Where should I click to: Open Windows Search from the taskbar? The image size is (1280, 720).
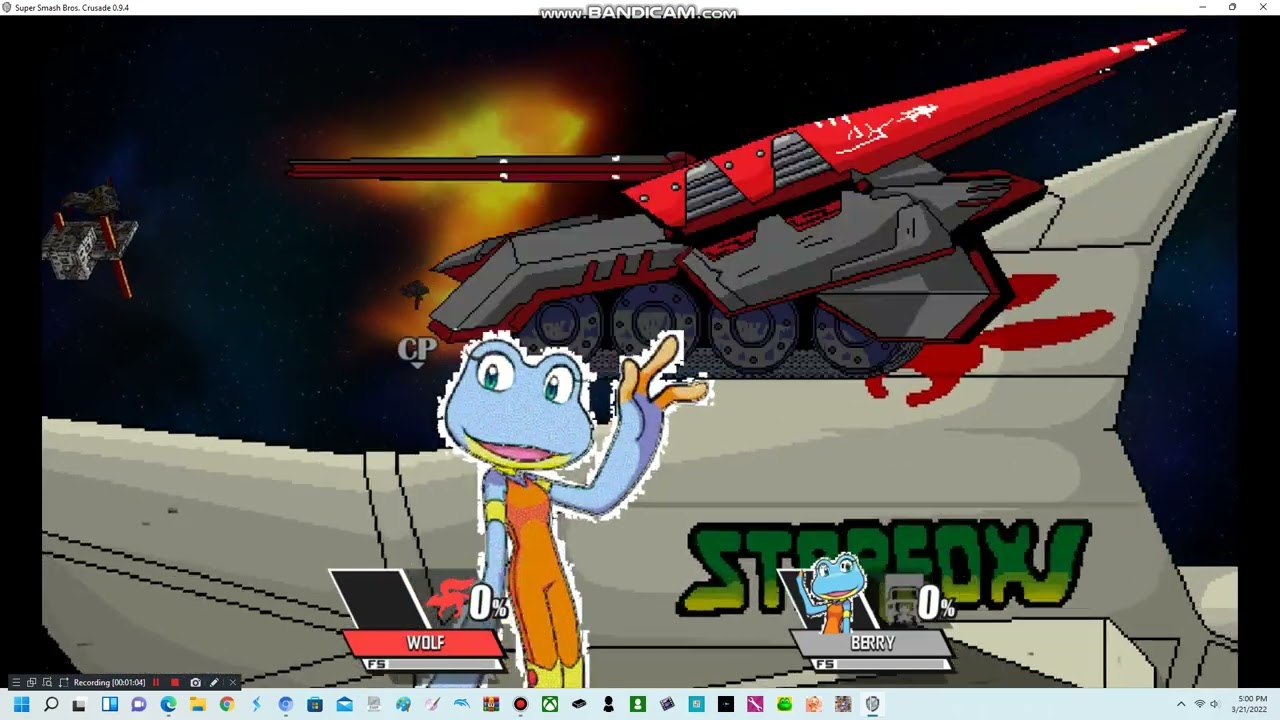(x=51, y=705)
